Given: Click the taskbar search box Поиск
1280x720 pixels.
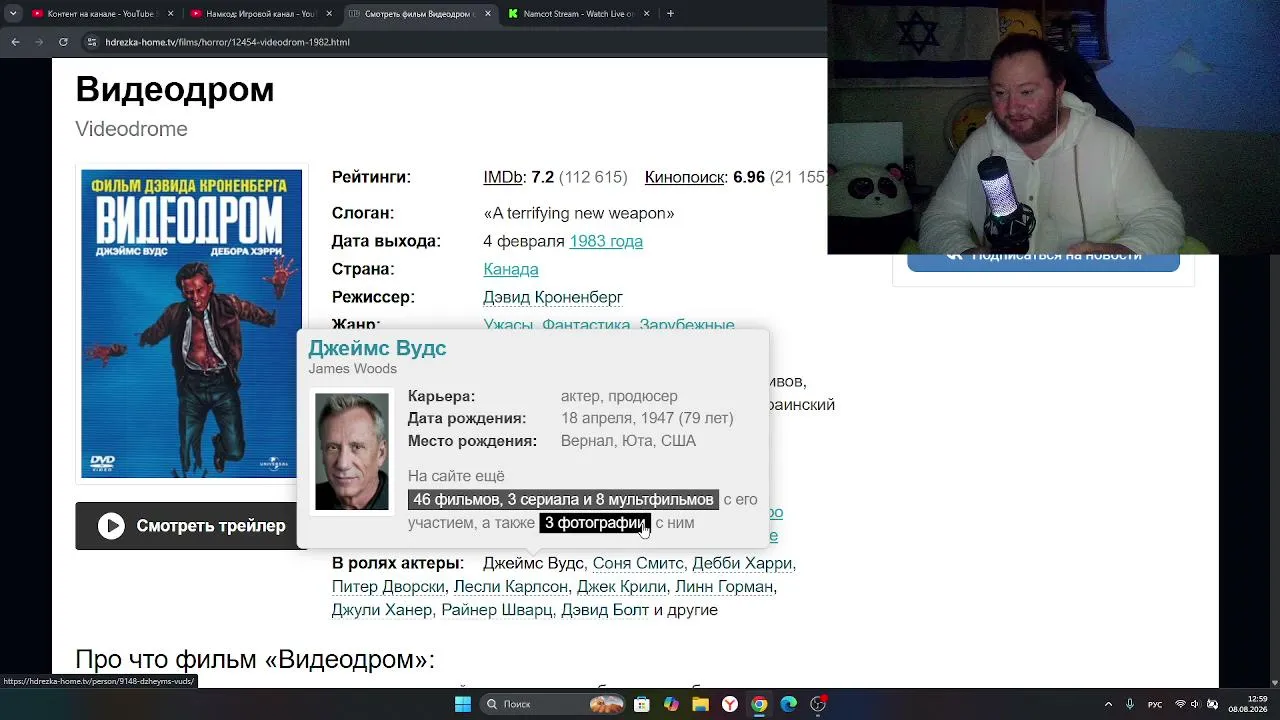Looking at the screenshot, I should pos(553,704).
